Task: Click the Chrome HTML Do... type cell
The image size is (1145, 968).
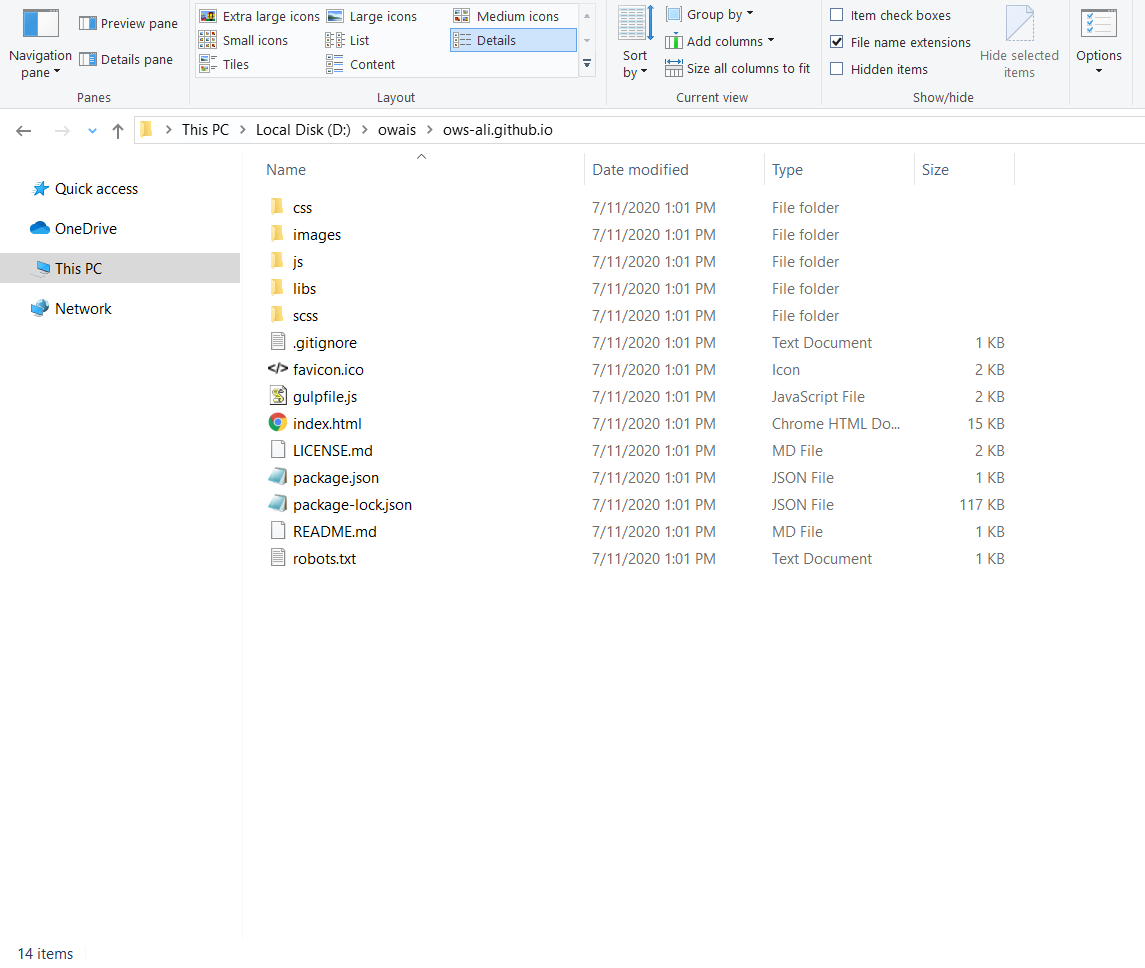Action: pyautogui.click(x=835, y=423)
